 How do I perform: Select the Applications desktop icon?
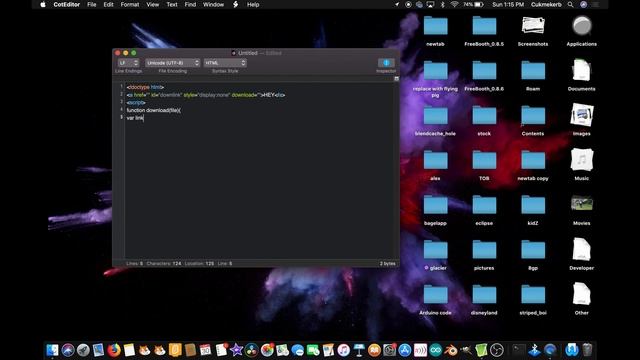(x=582, y=31)
